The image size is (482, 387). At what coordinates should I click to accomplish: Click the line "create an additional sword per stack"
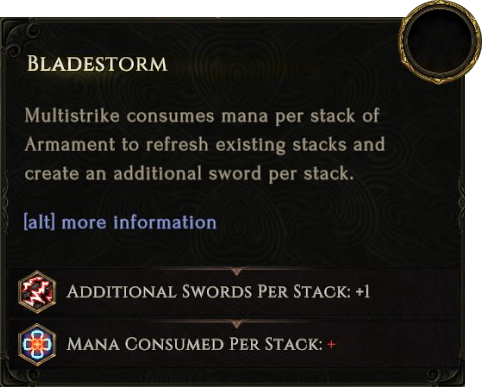point(189,174)
